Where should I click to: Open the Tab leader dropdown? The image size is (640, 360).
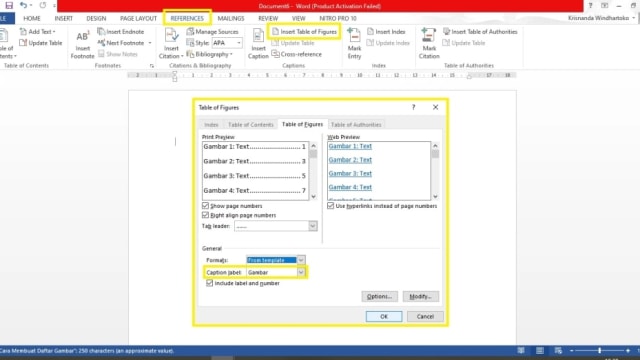coord(313,226)
